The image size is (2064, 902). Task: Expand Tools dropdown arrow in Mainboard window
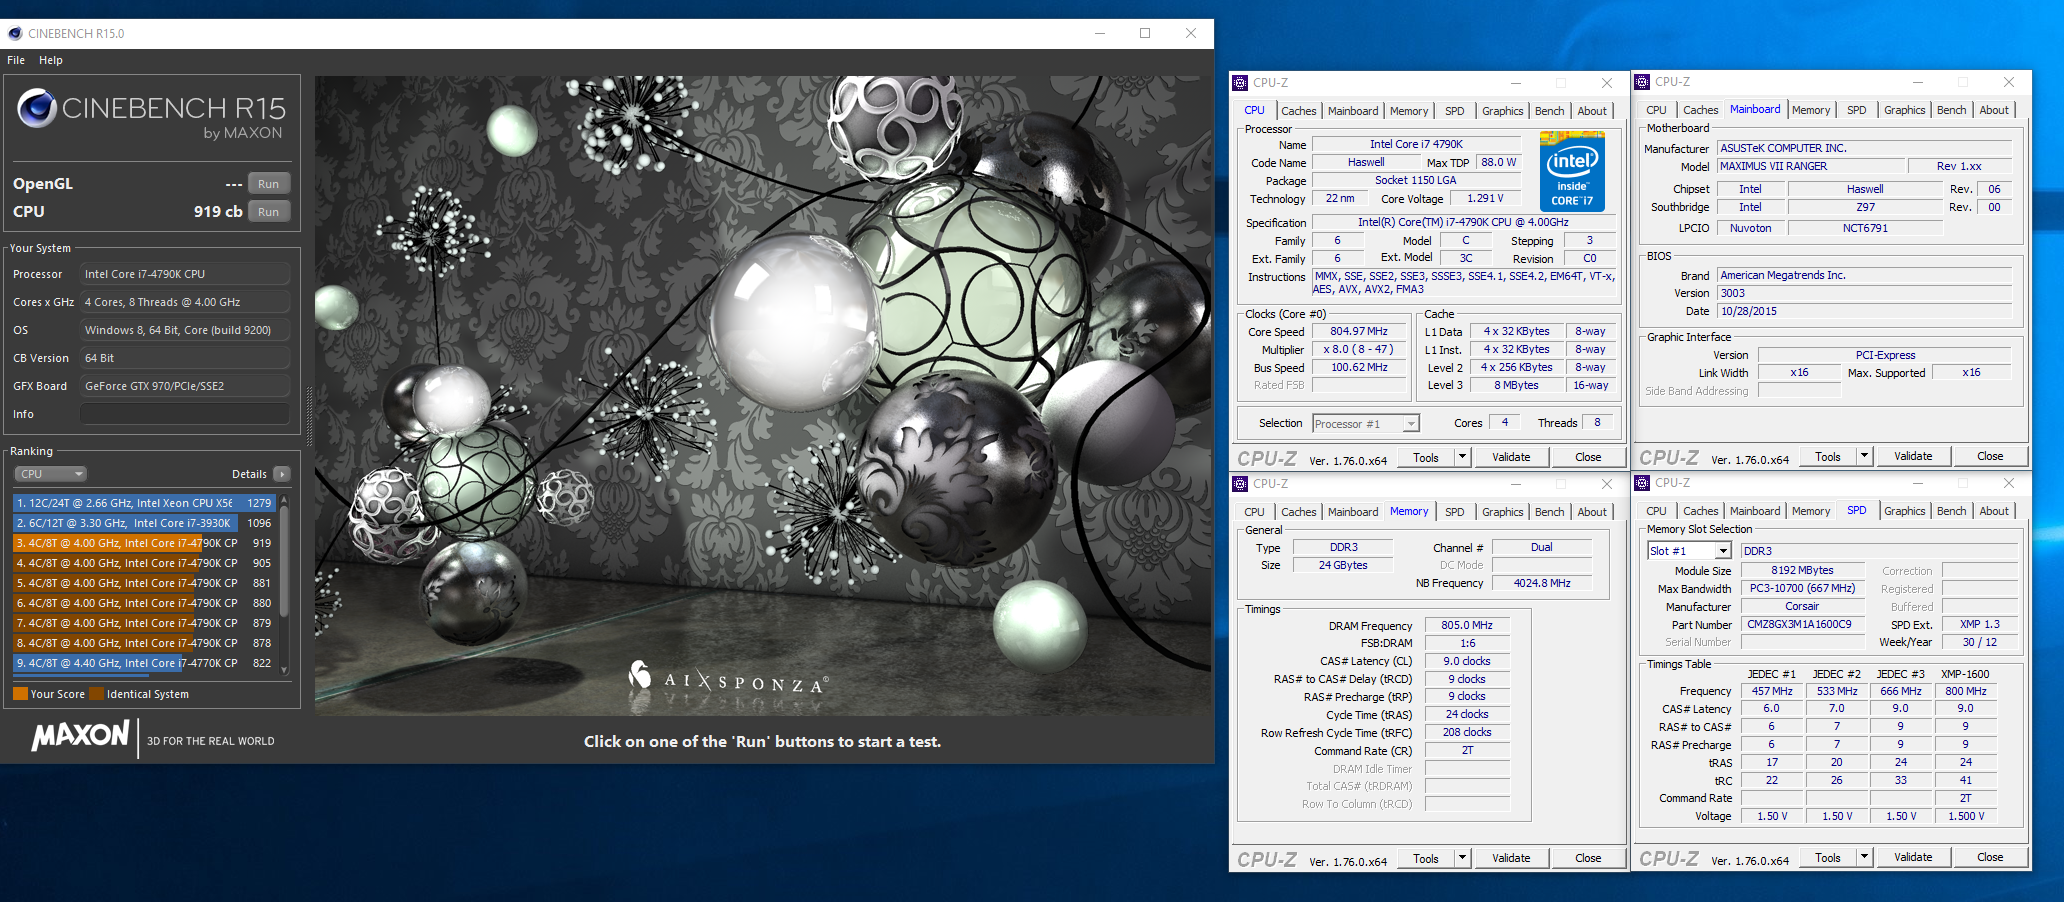(x=1864, y=456)
